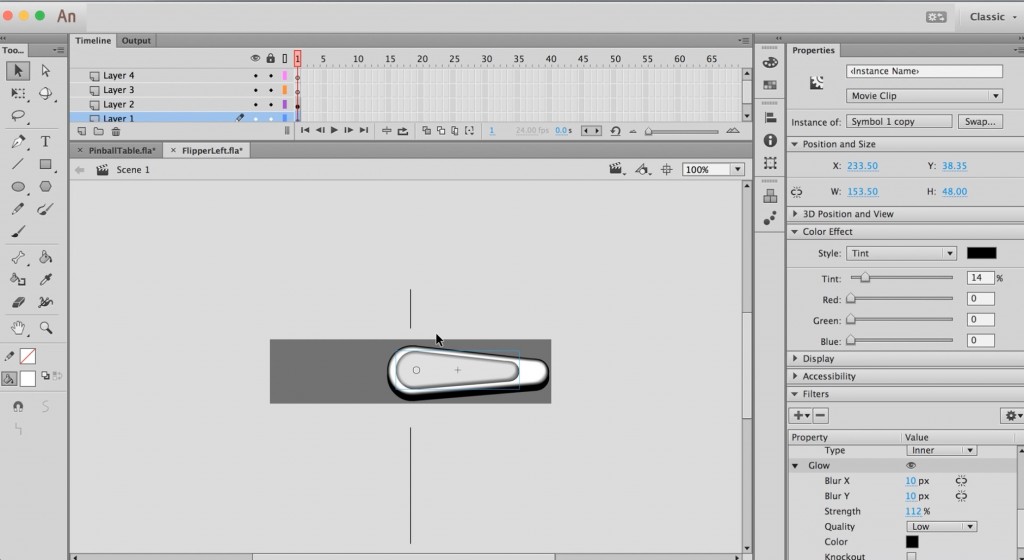Toggle Glow filter eye icon

(x=911, y=465)
